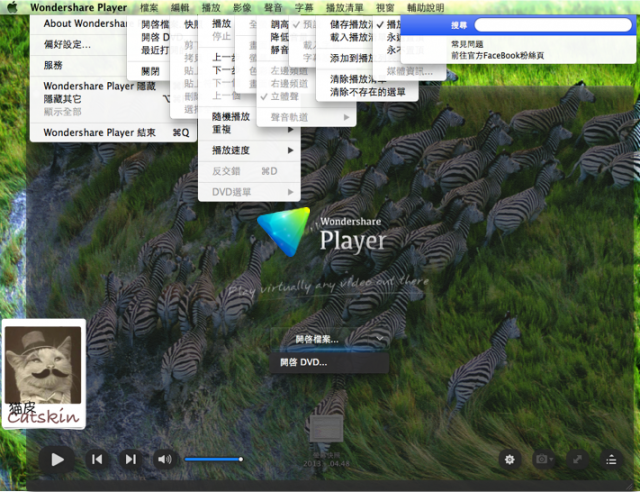
Task: Open the 播放清單 menu
Action: 344,7
